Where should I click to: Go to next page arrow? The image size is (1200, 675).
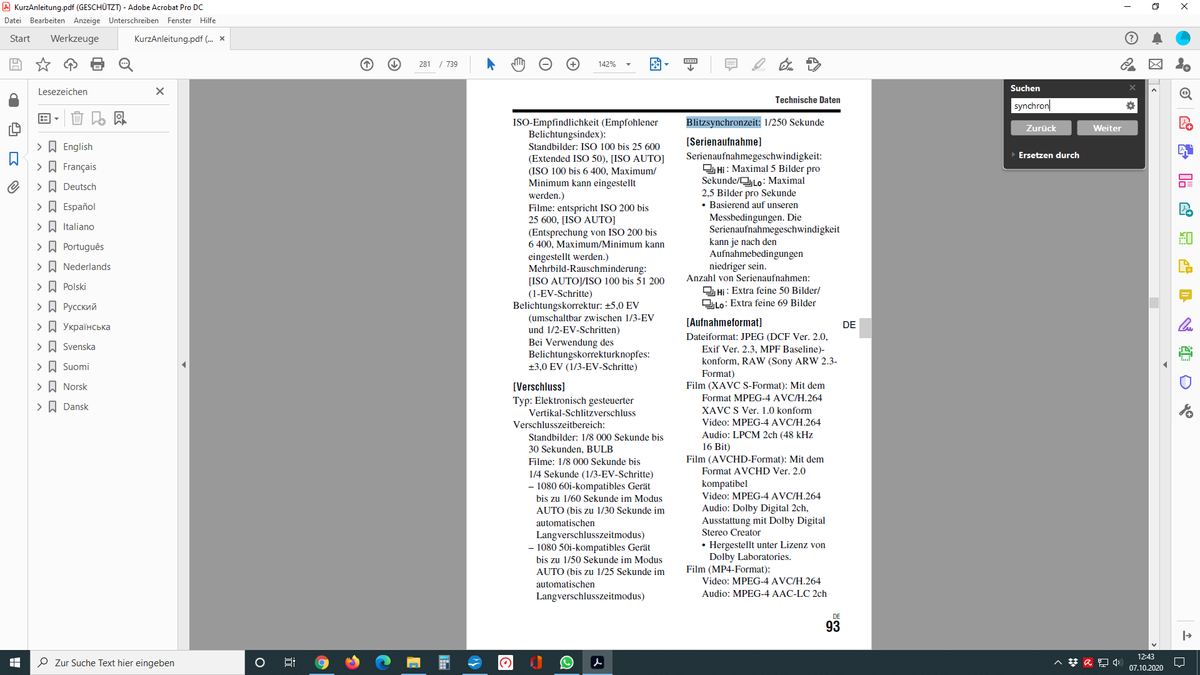(x=394, y=64)
